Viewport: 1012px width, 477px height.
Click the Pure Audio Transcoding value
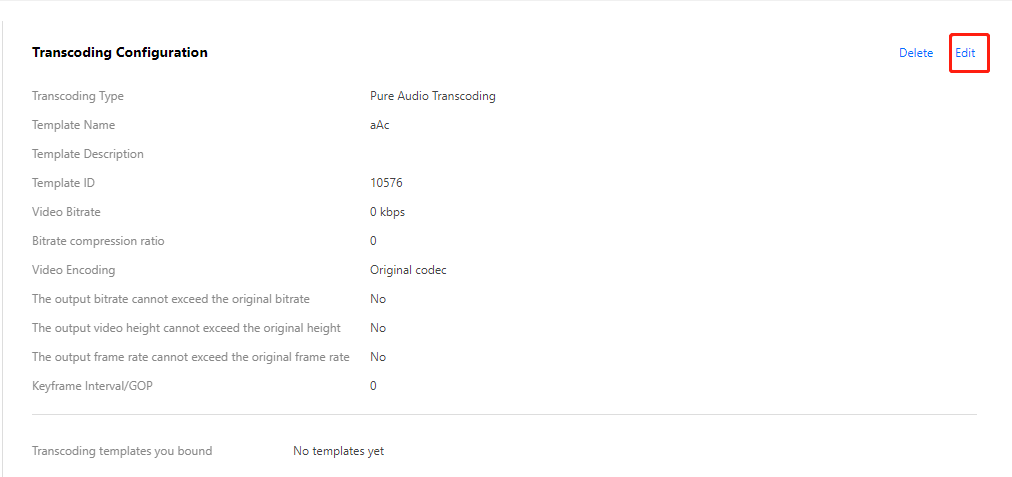click(x=432, y=96)
